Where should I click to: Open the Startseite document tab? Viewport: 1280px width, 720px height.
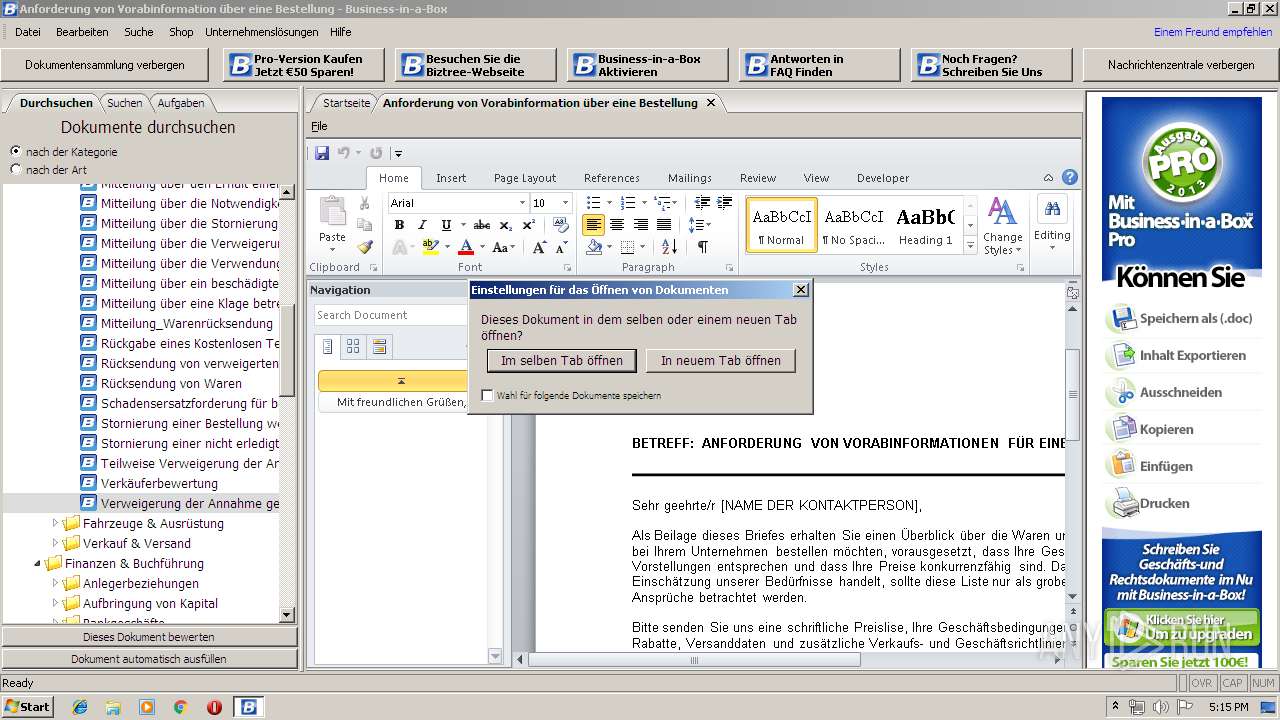(346, 103)
